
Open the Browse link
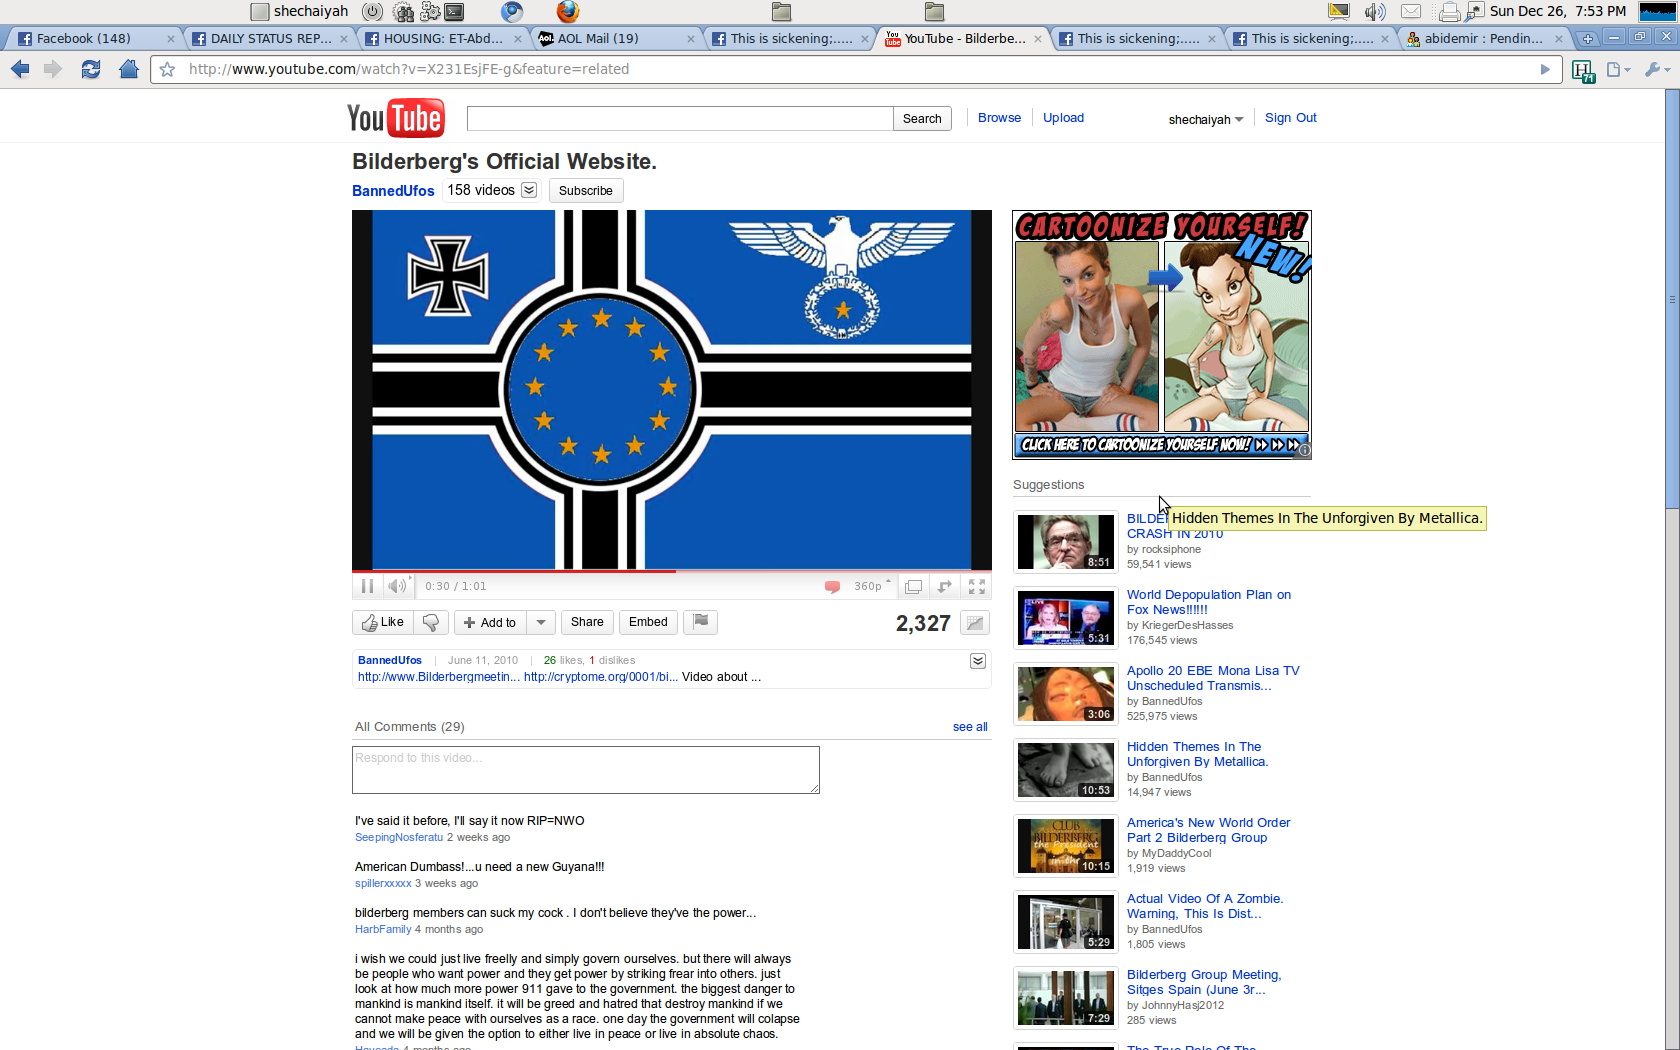[x=999, y=117]
